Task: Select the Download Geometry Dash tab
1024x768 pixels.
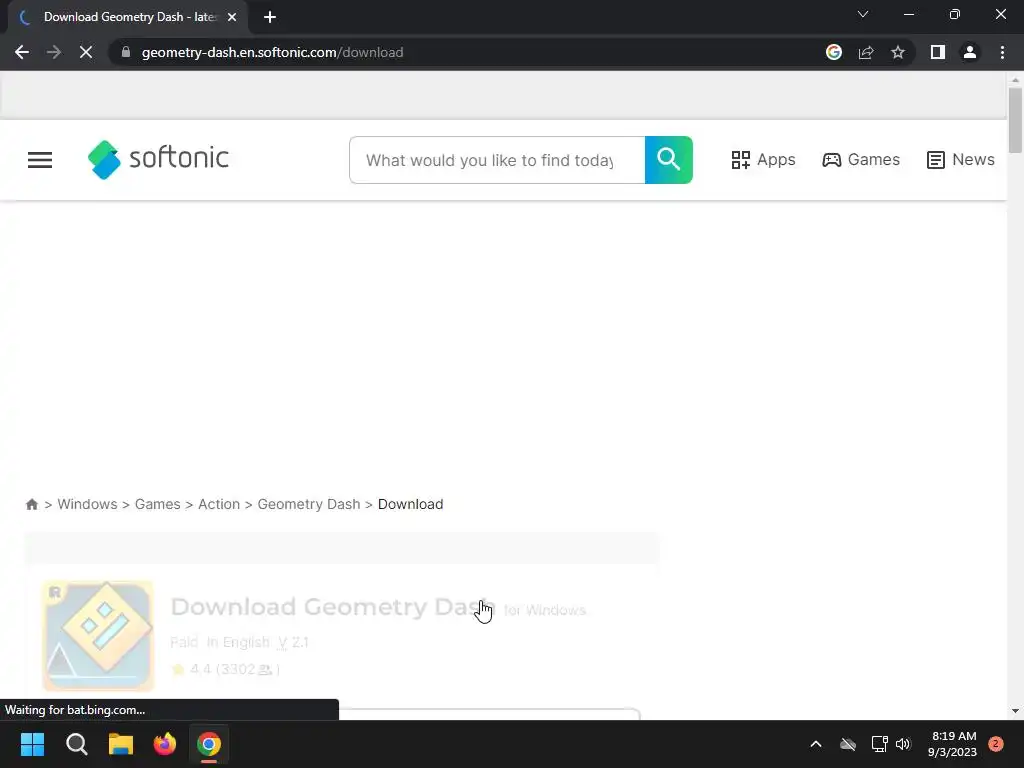Action: pyautogui.click(x=128, y=17)
